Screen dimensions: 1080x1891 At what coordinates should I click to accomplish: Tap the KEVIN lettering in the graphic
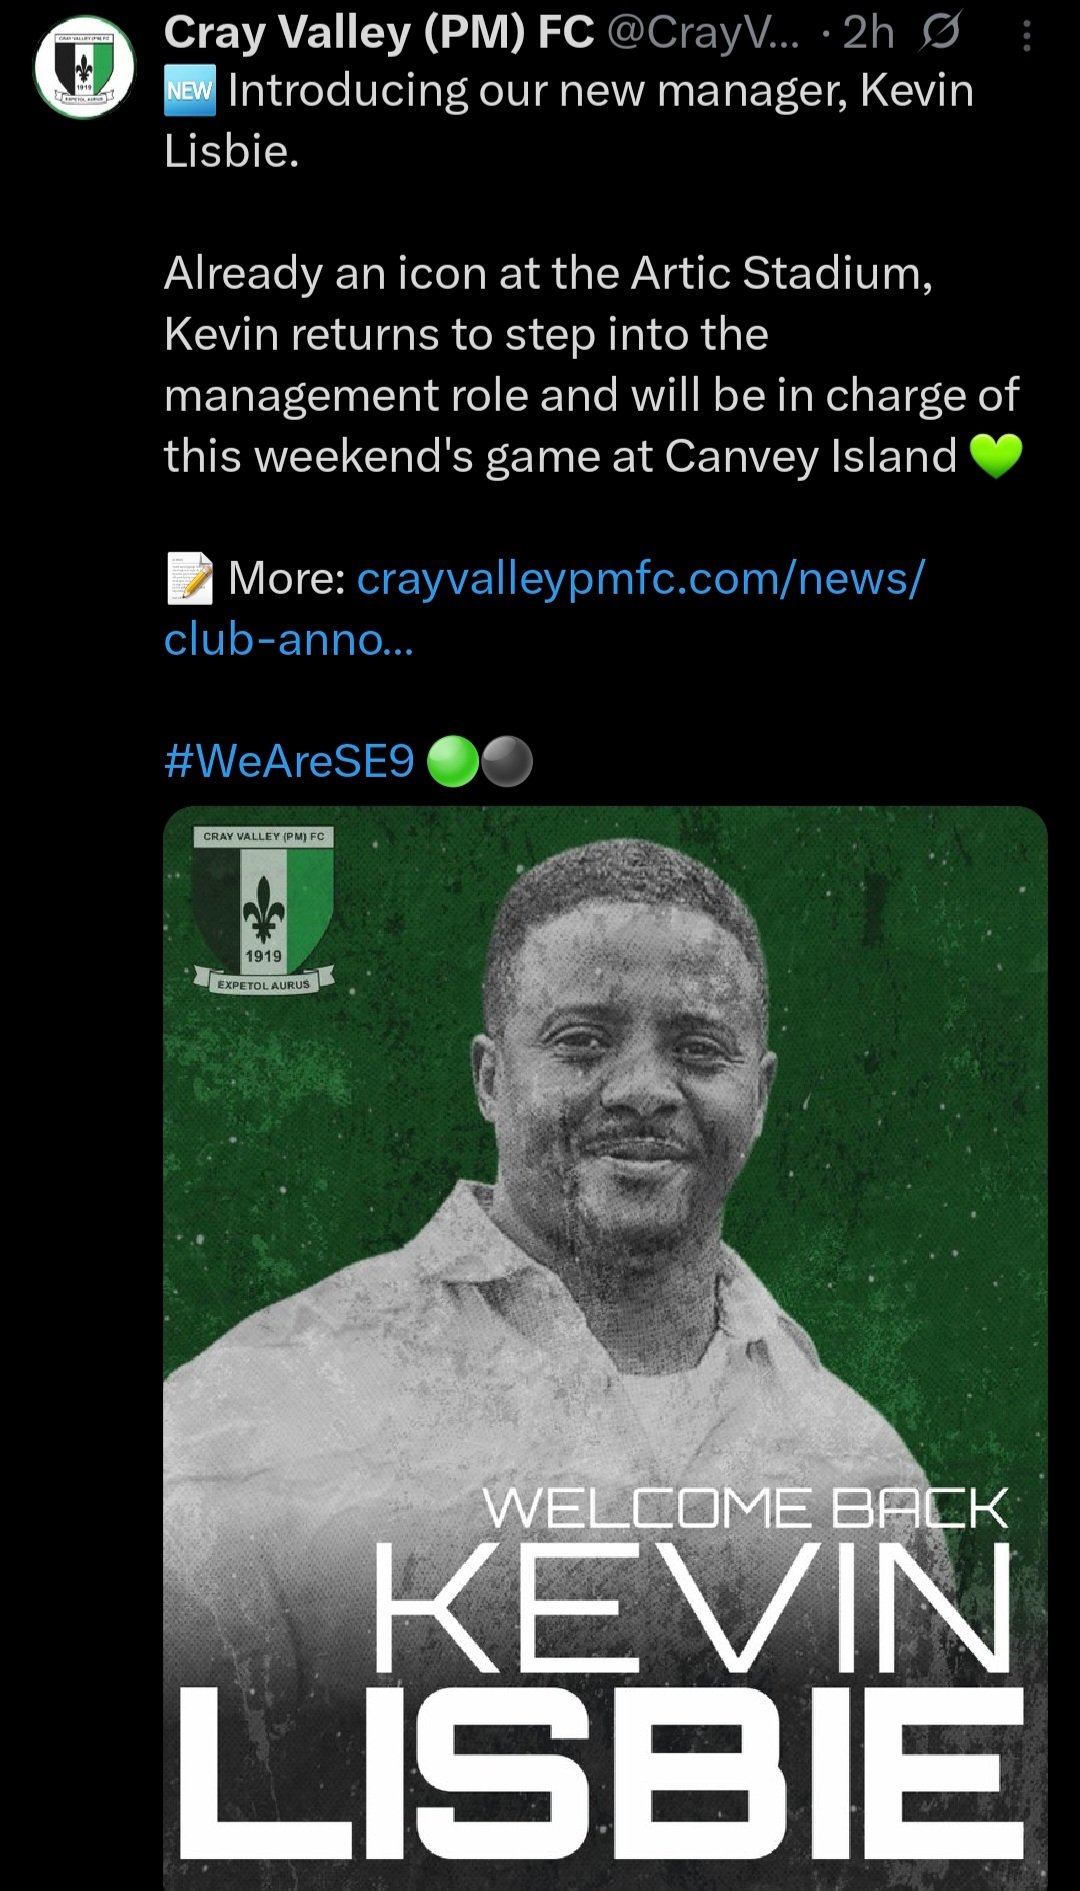pyautogui.click(x=692, y=1607)
